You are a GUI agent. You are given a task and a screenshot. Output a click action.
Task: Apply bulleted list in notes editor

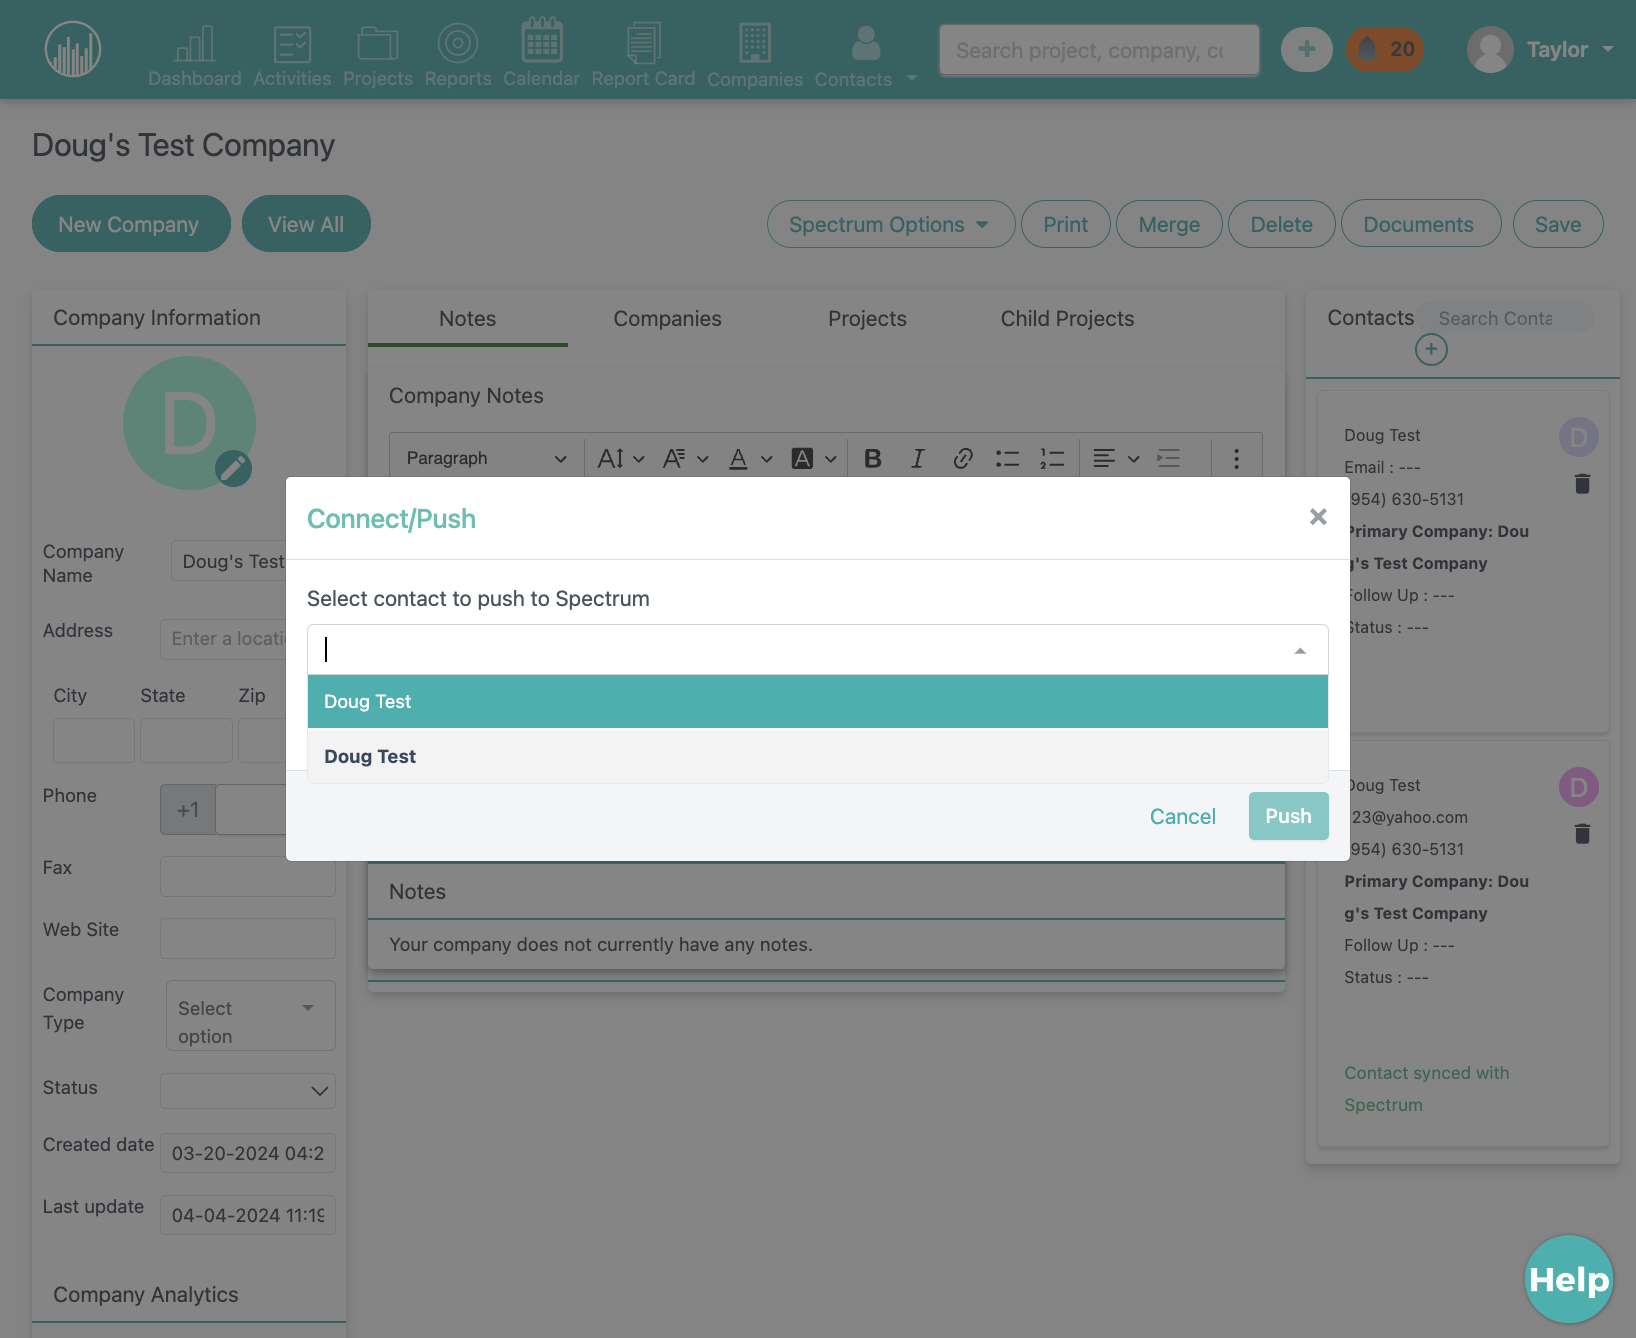click(x=1007, y=458)
